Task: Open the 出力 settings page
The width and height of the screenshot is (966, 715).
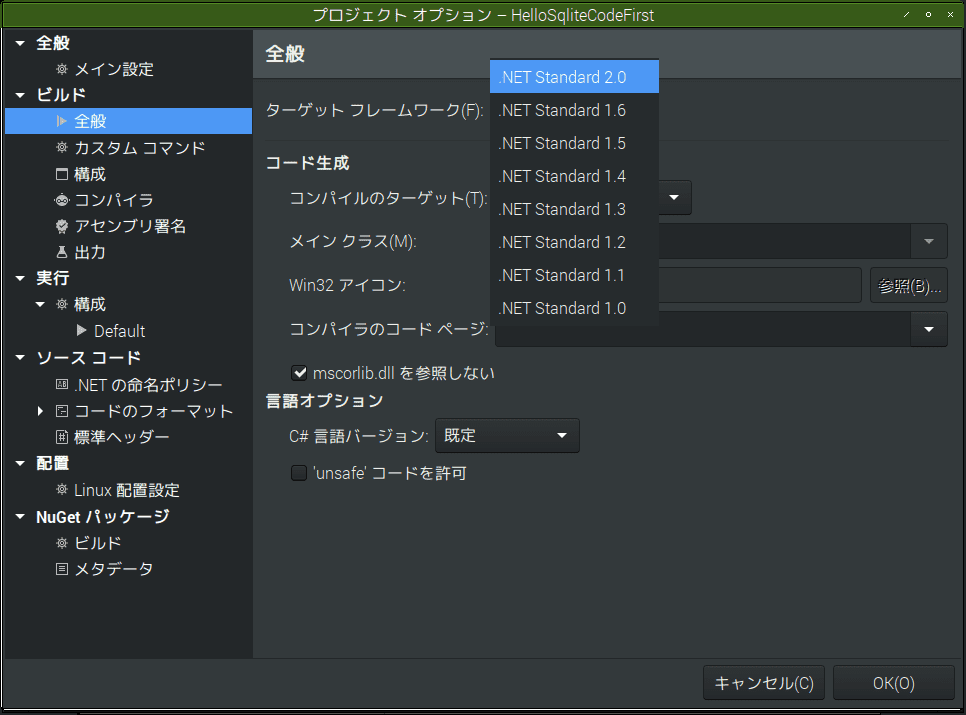Action: pos(90,252)
